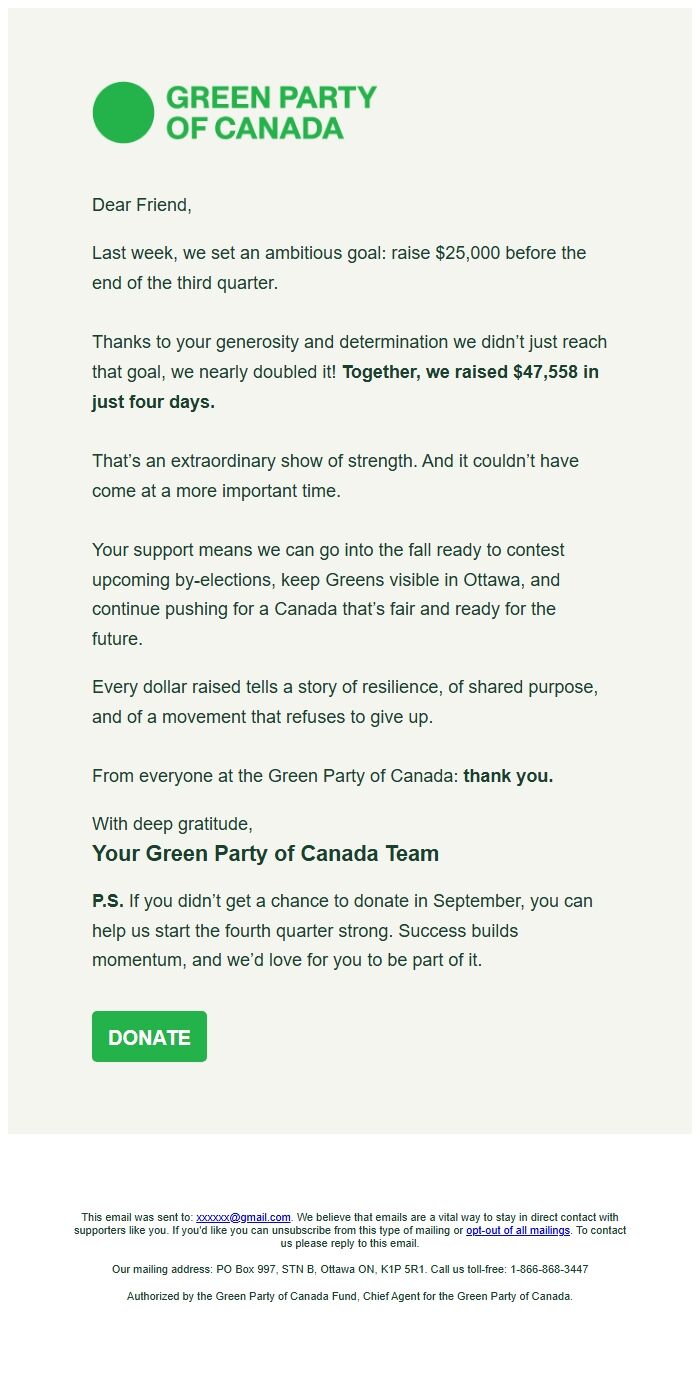Click the toll-free number 1-866-868-3447
Screen dimensions: 700x1391
(549, 1269)
